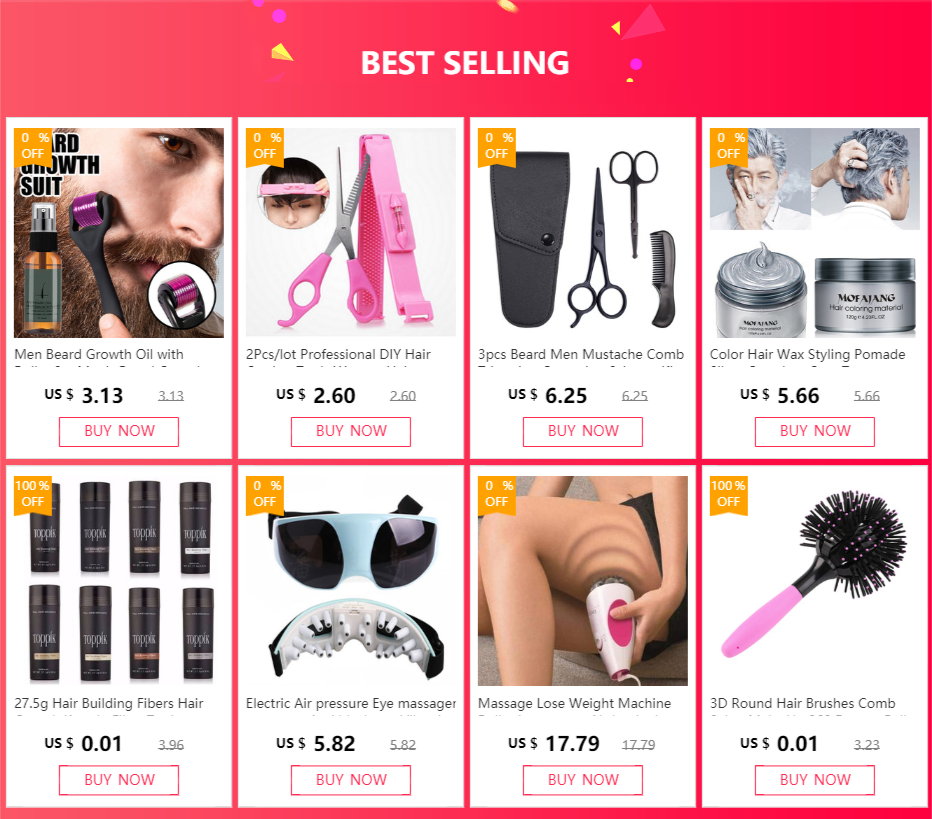Open the Color Hair Wax Styling Pomade title

(x=807, y=355)
